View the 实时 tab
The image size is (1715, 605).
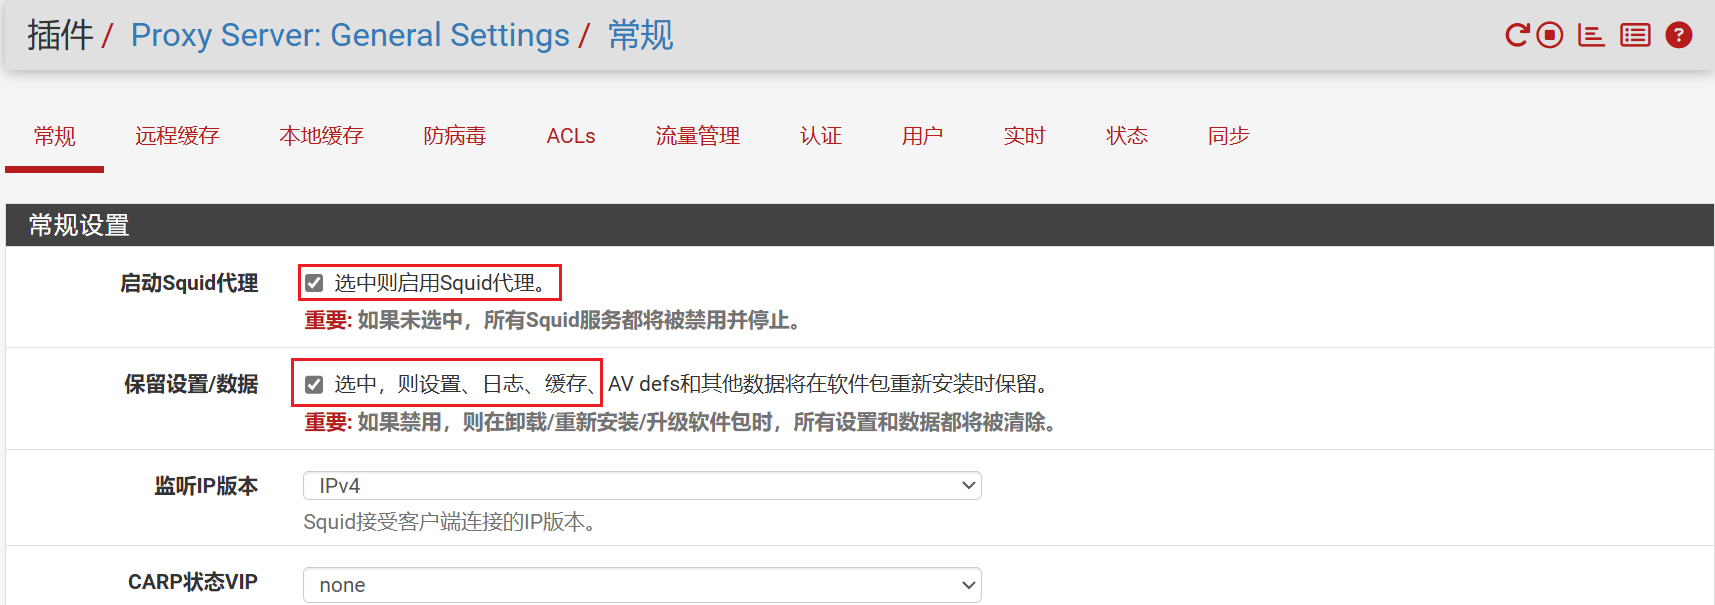pyautogui.click(x=1024, y=136)
